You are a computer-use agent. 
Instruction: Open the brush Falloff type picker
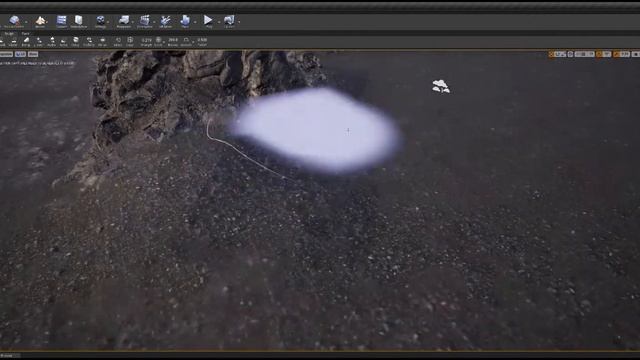point(186,41)
